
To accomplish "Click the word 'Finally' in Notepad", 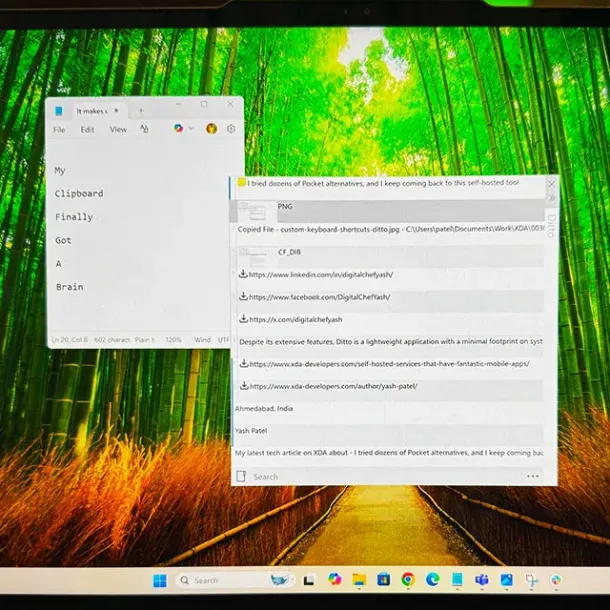I will tap(74, 217).
